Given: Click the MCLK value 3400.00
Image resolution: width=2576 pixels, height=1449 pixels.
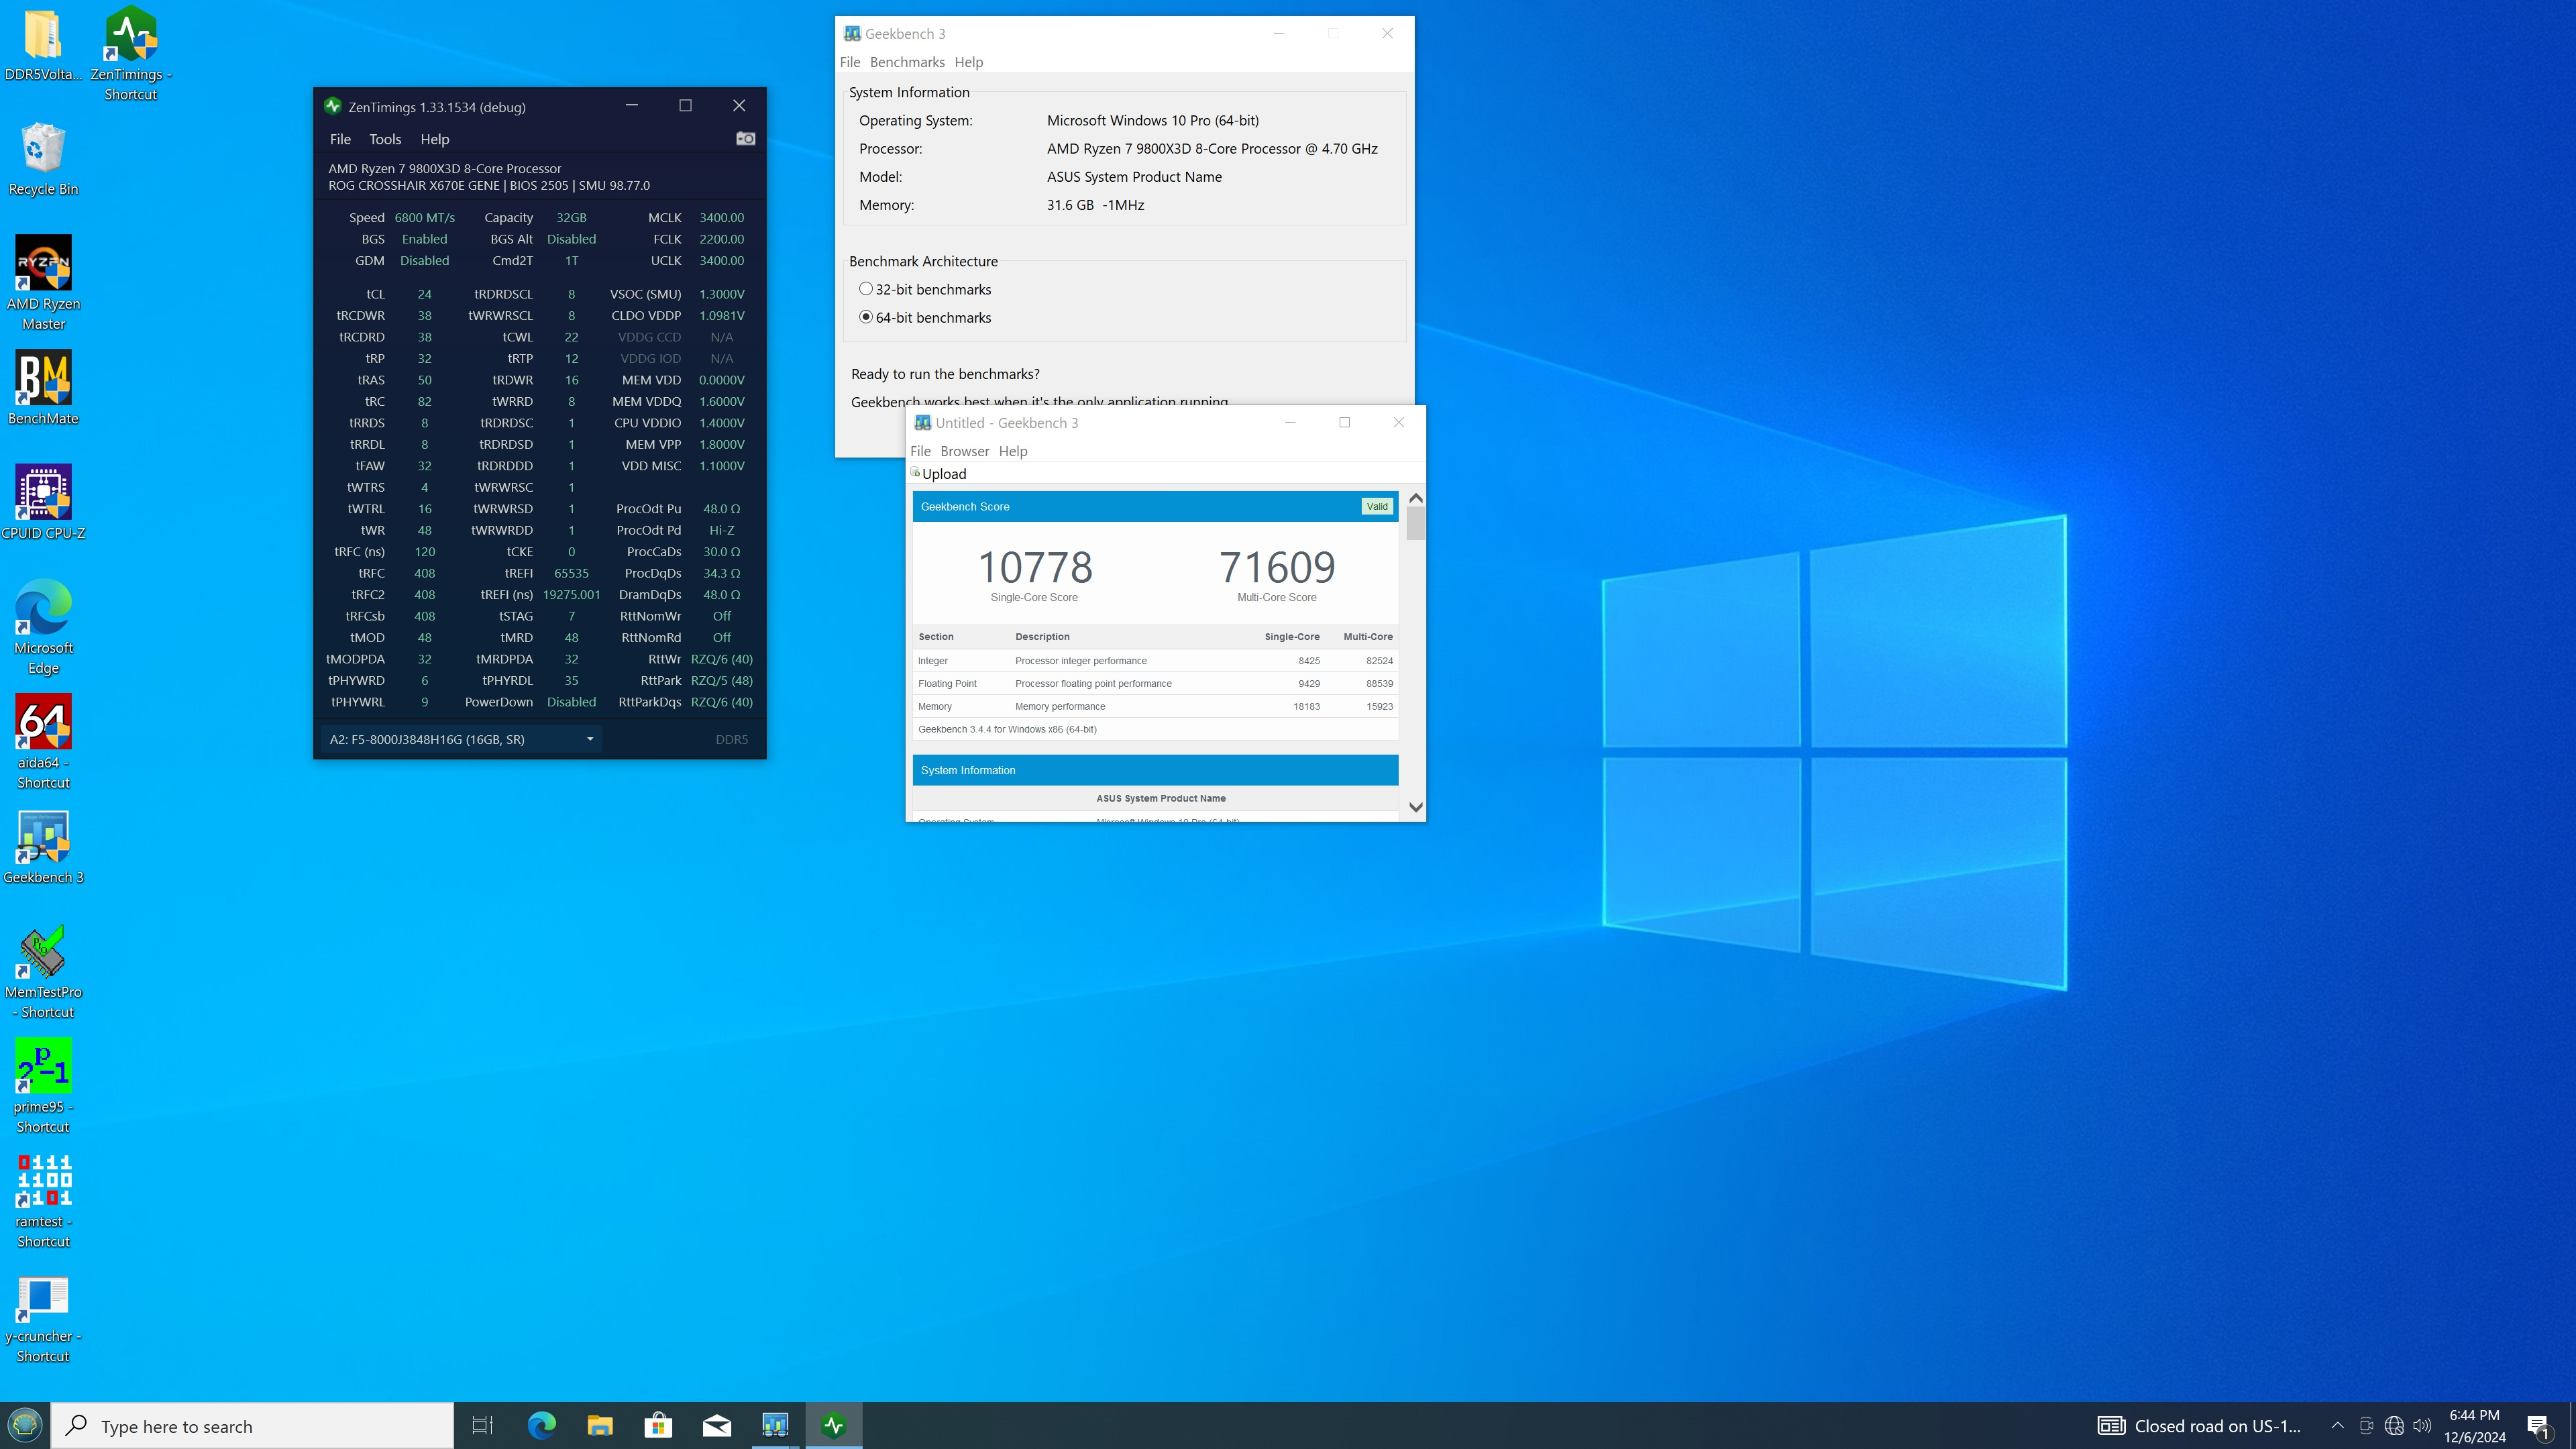Looking at the screenshot, I should [721, 217].
